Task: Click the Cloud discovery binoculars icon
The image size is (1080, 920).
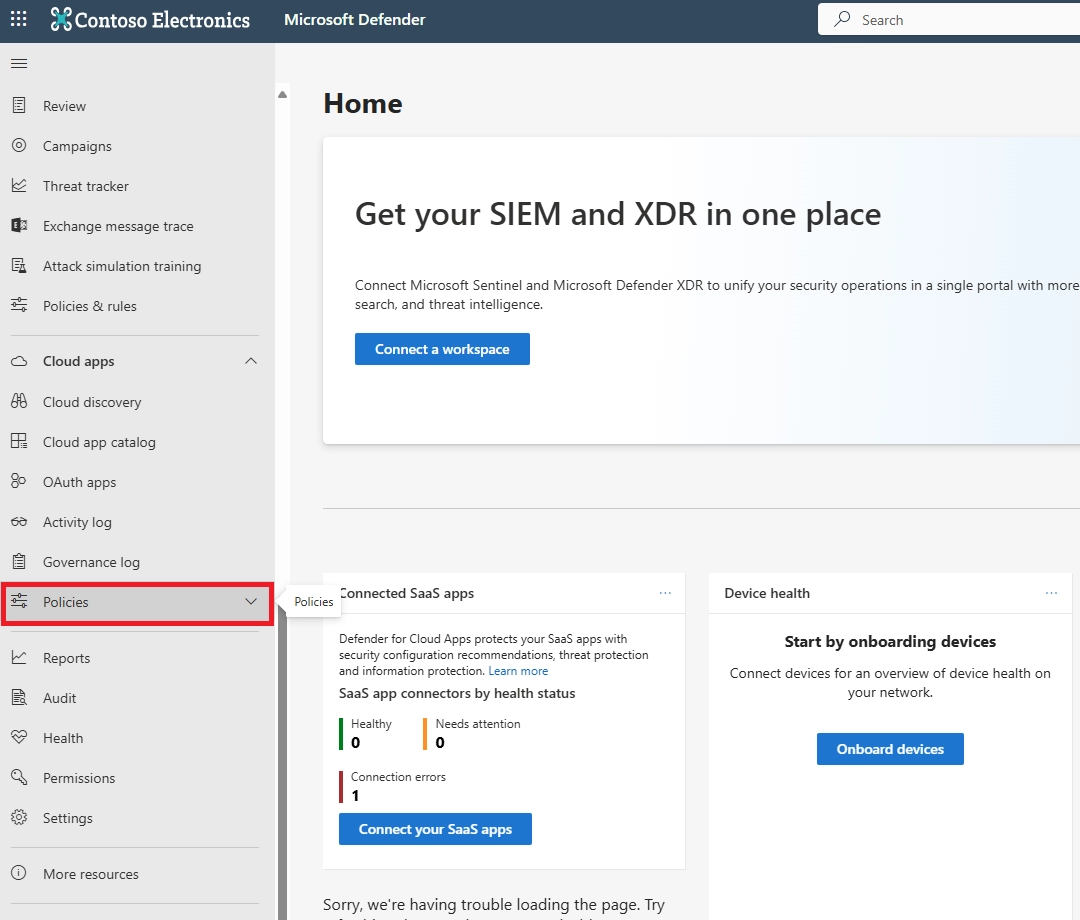Action: coord(19,401)
